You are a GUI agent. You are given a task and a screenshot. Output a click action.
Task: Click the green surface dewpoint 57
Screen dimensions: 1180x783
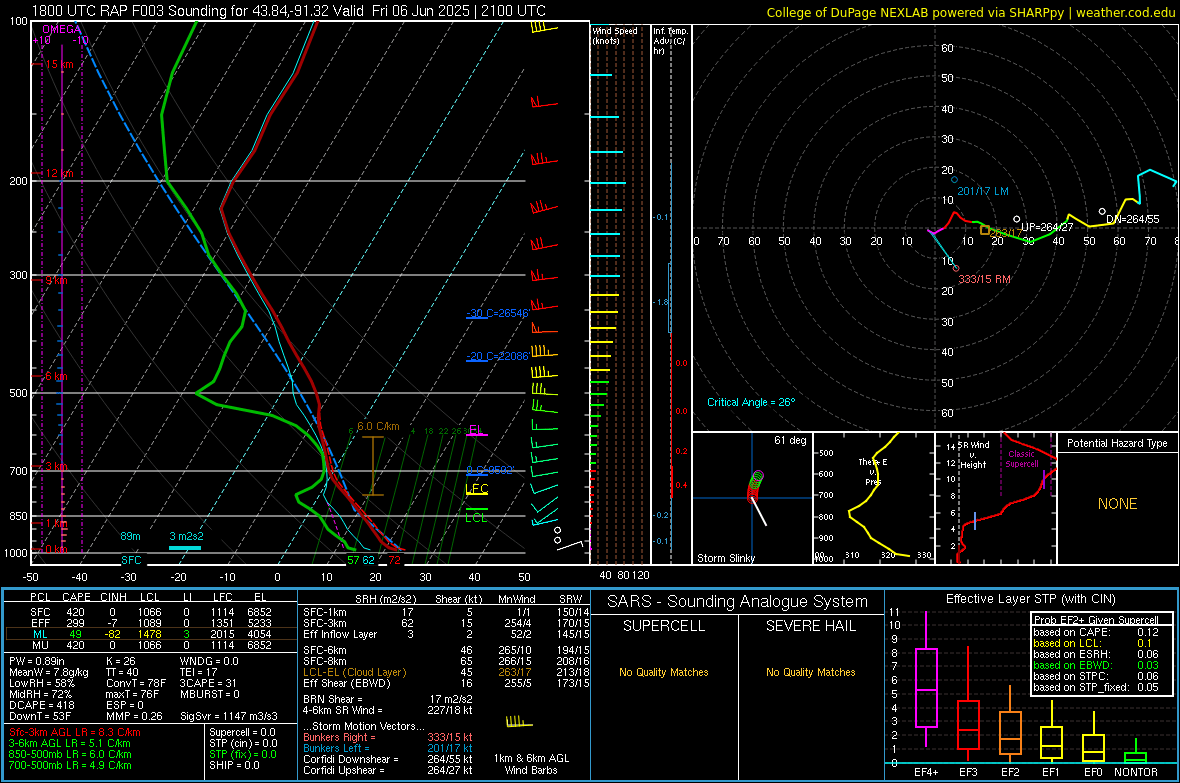353,560
